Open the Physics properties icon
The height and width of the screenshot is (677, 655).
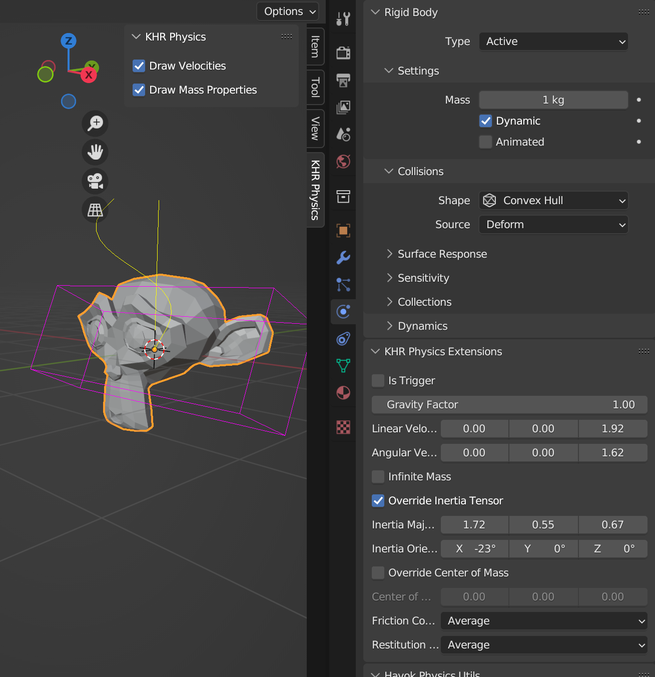point(343,311)
